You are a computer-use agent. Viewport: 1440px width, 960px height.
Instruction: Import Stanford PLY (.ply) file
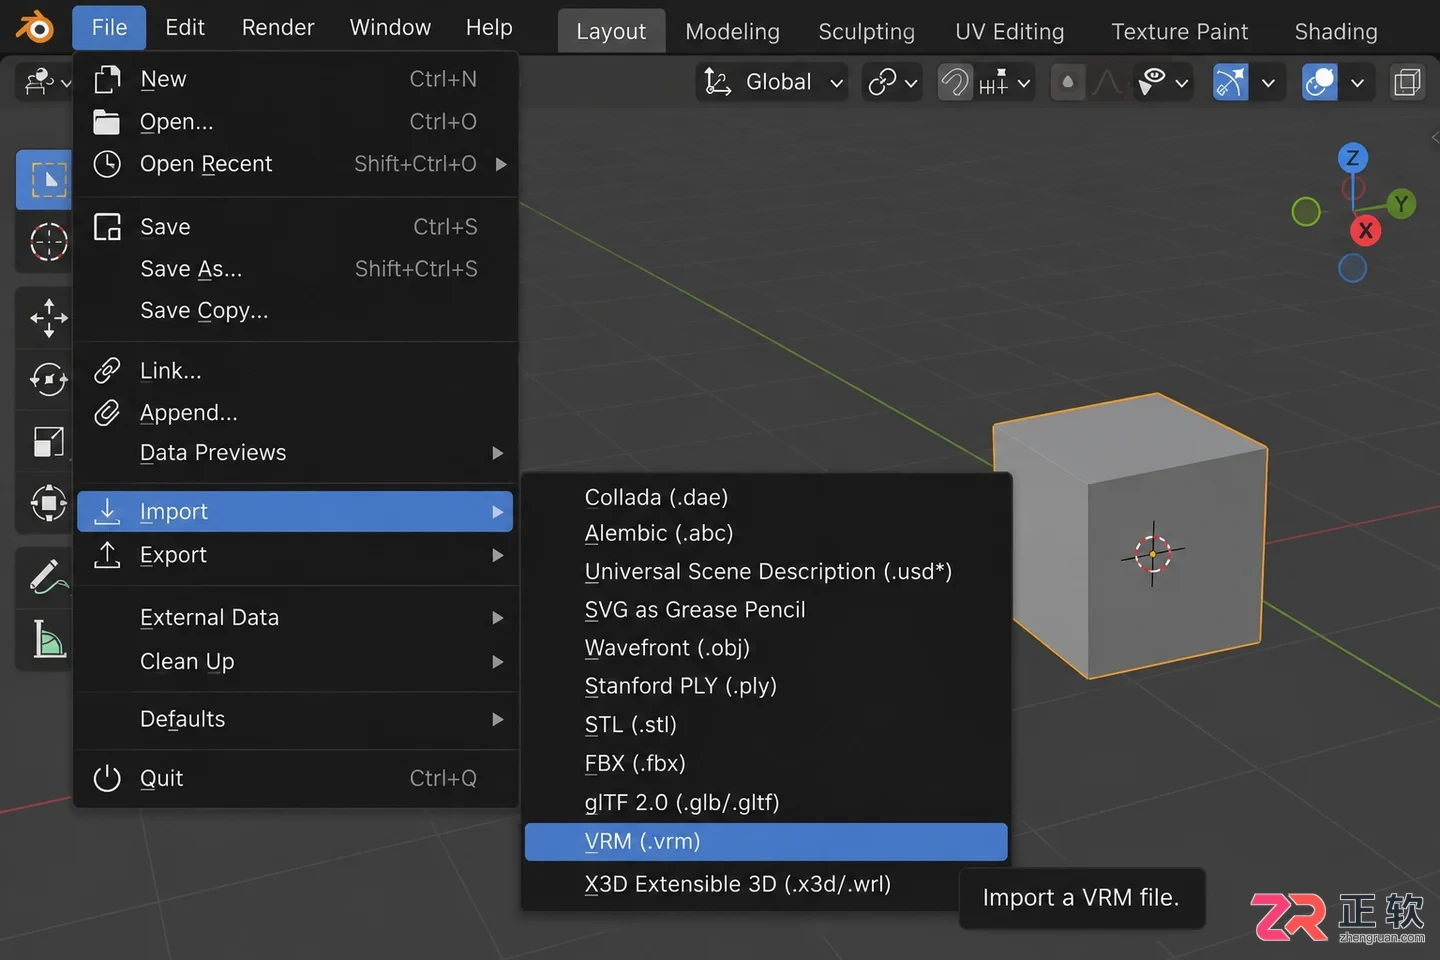coord(766,686)
